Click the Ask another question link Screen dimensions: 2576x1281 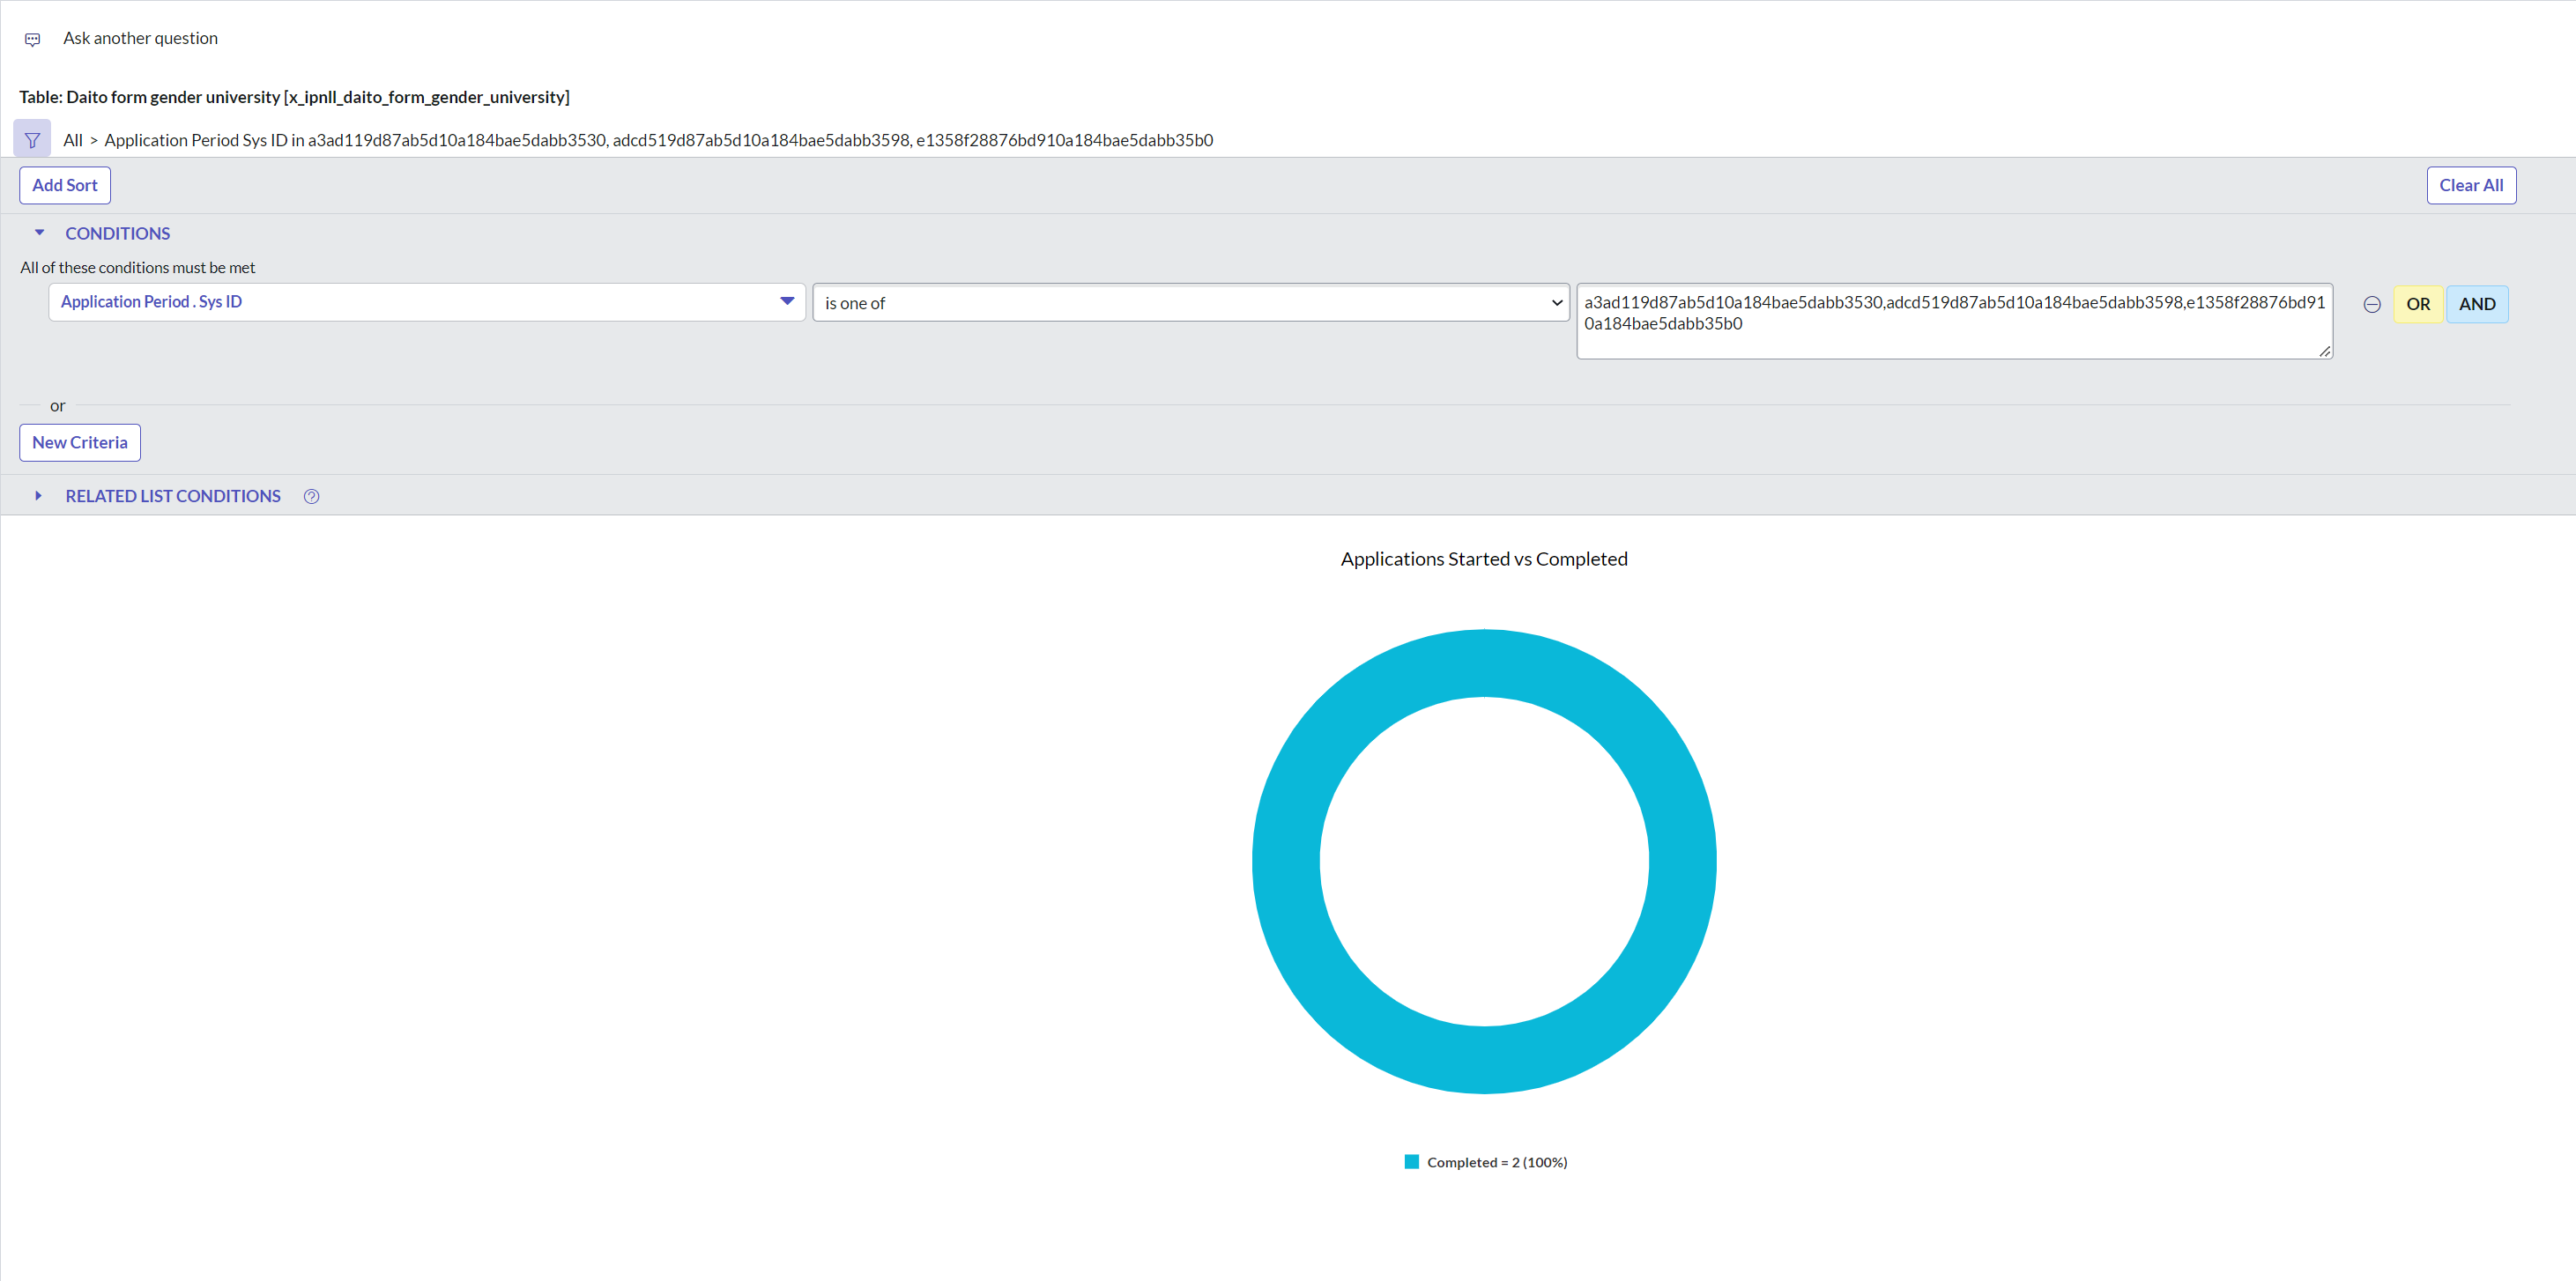pyautogui.click(x=140, y=38)
